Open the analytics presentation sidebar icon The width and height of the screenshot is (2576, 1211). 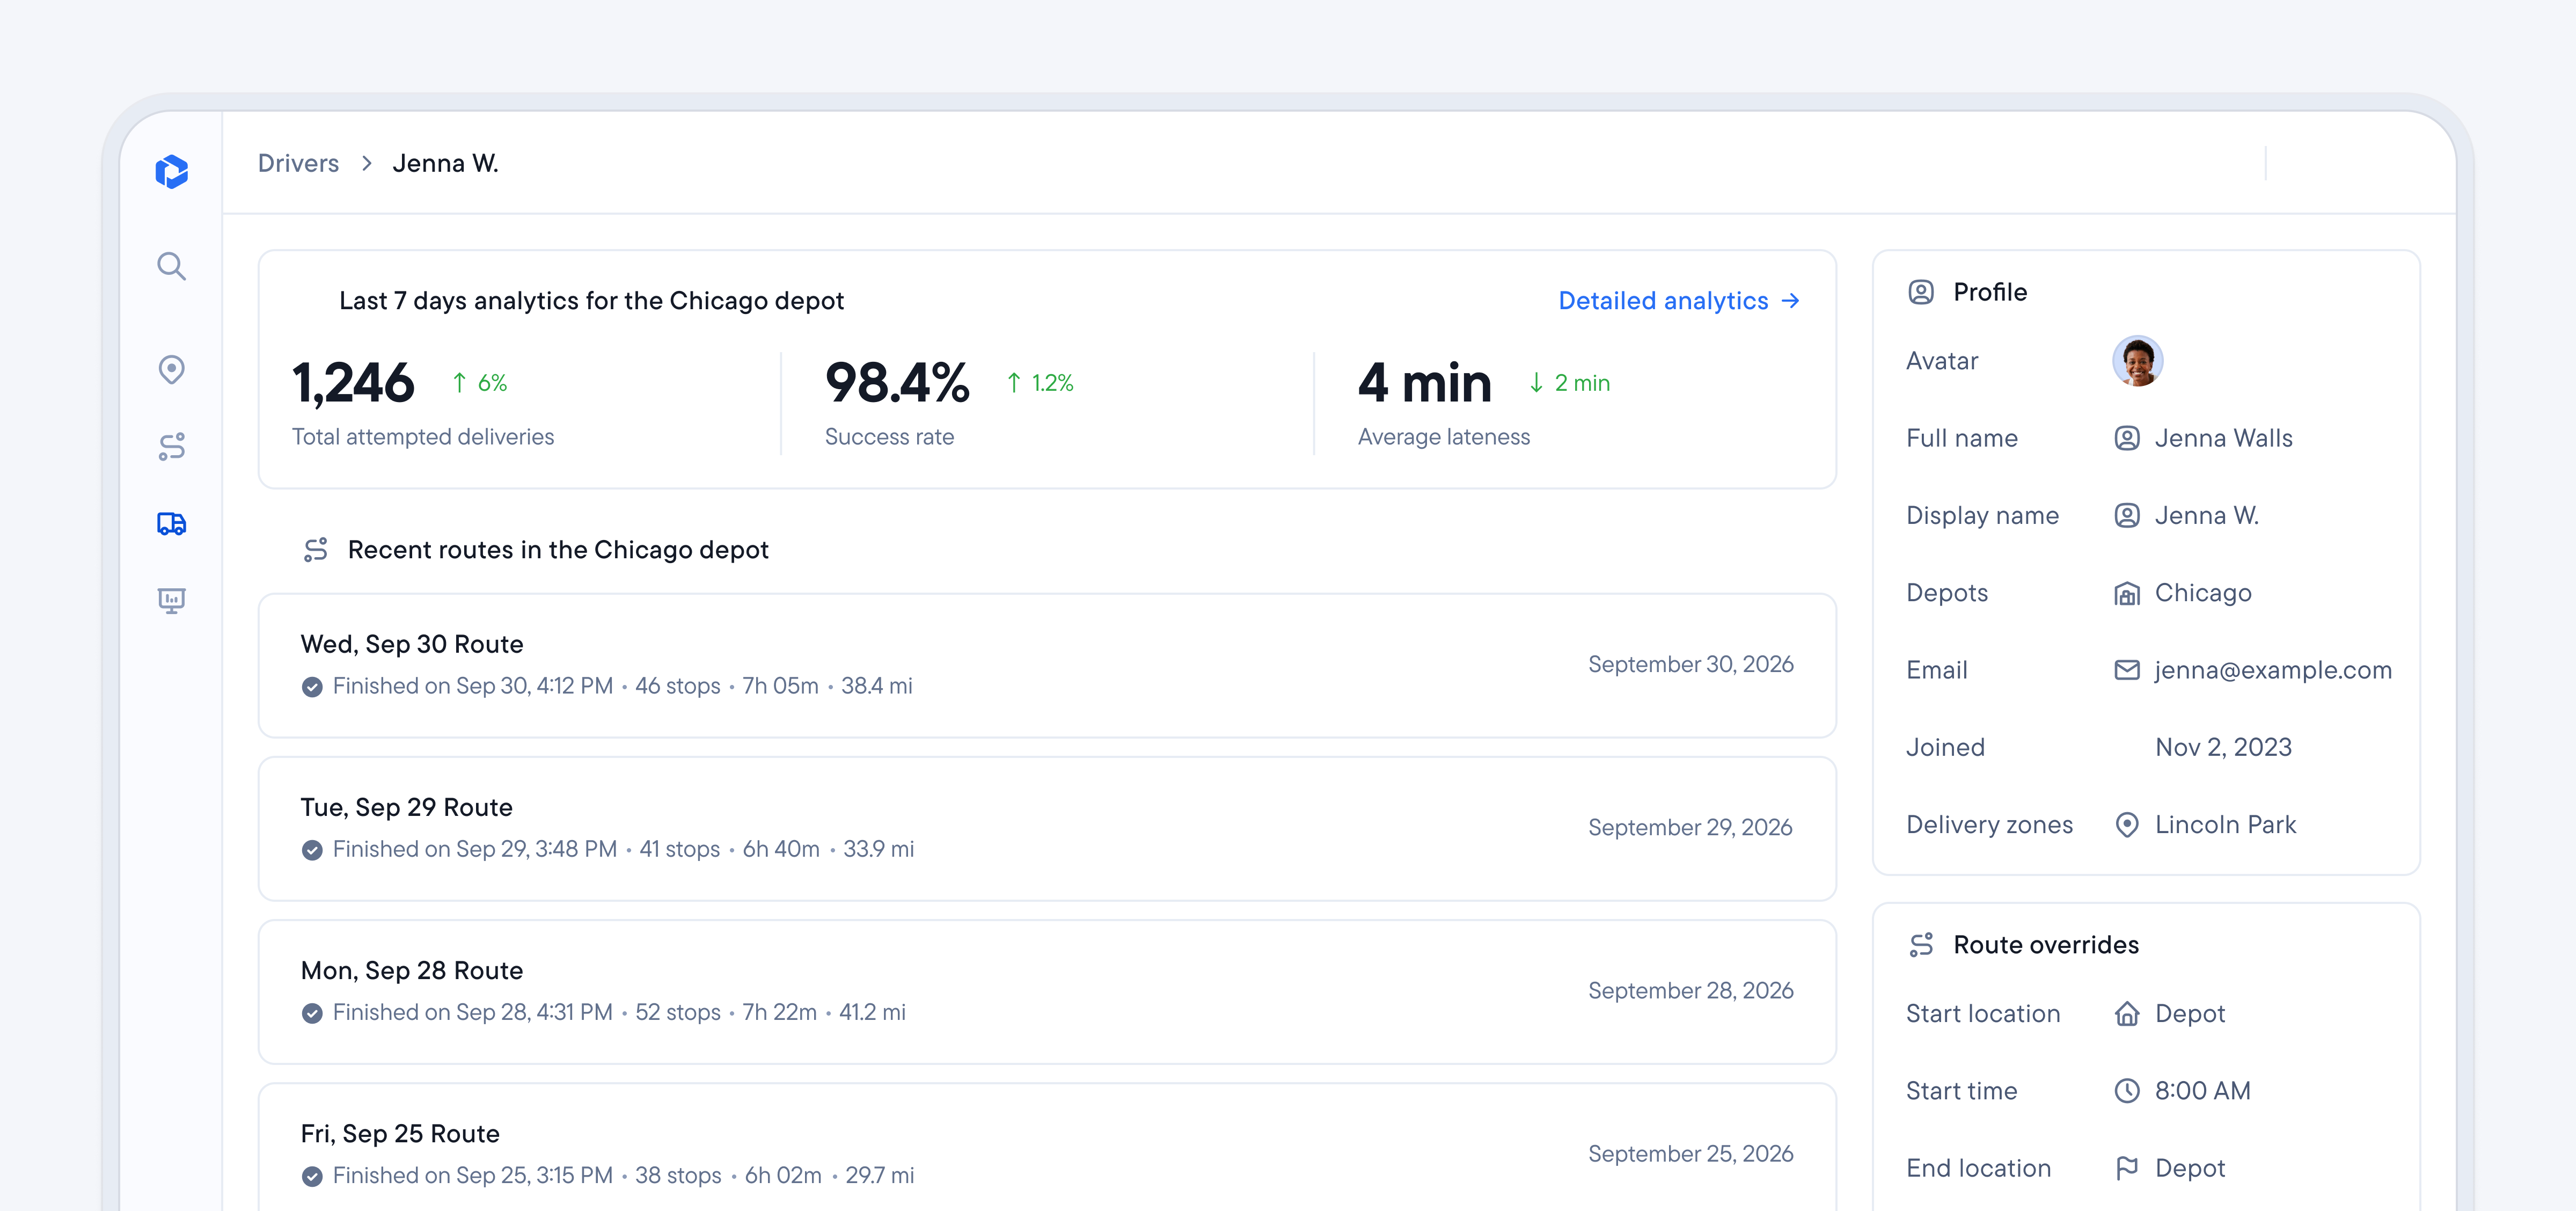coord(172,600)
